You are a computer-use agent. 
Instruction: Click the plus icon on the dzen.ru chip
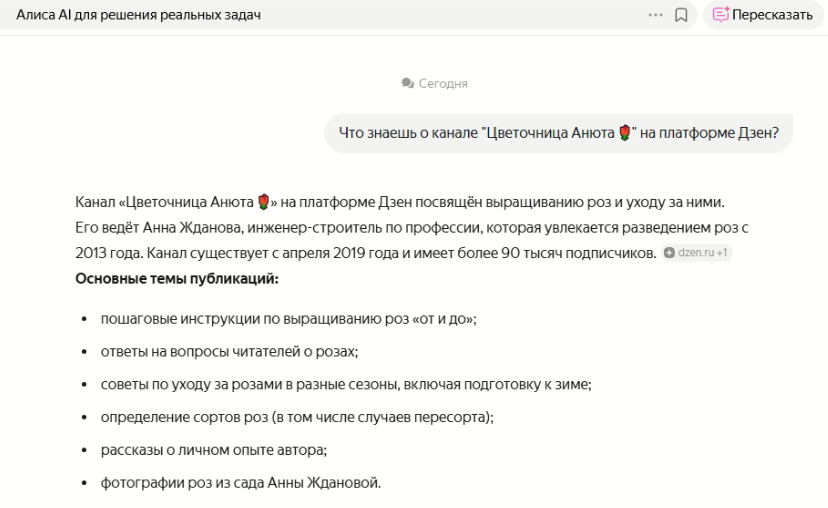click(669, 253)
